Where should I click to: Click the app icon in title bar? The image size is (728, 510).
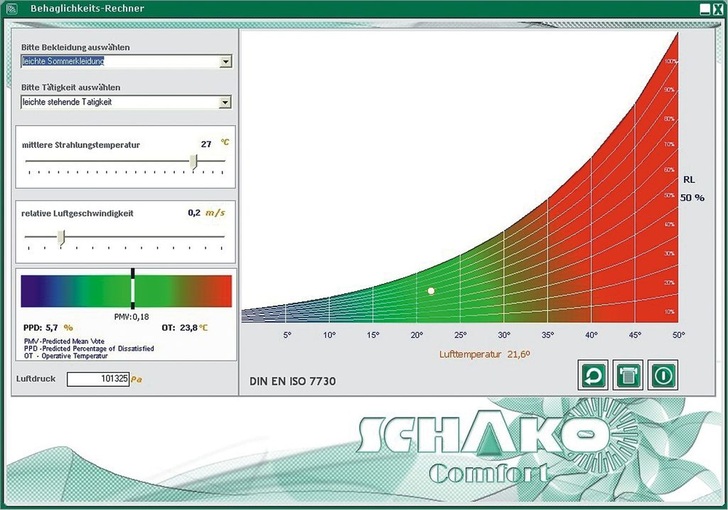coord(10,9)
